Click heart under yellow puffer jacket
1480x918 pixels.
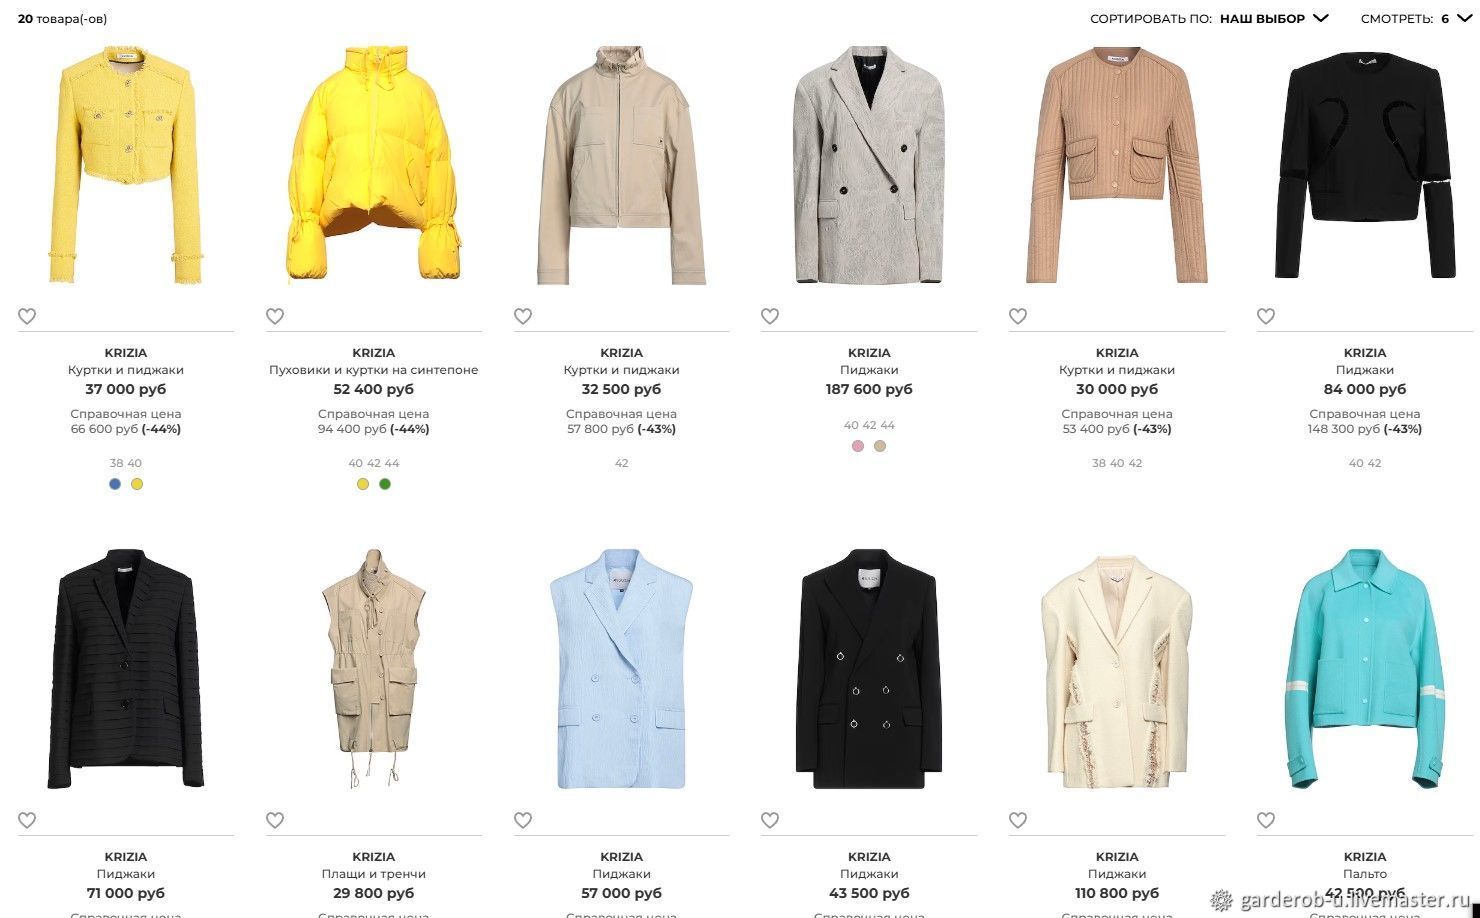pyautogui.click(x=275, y=316)
